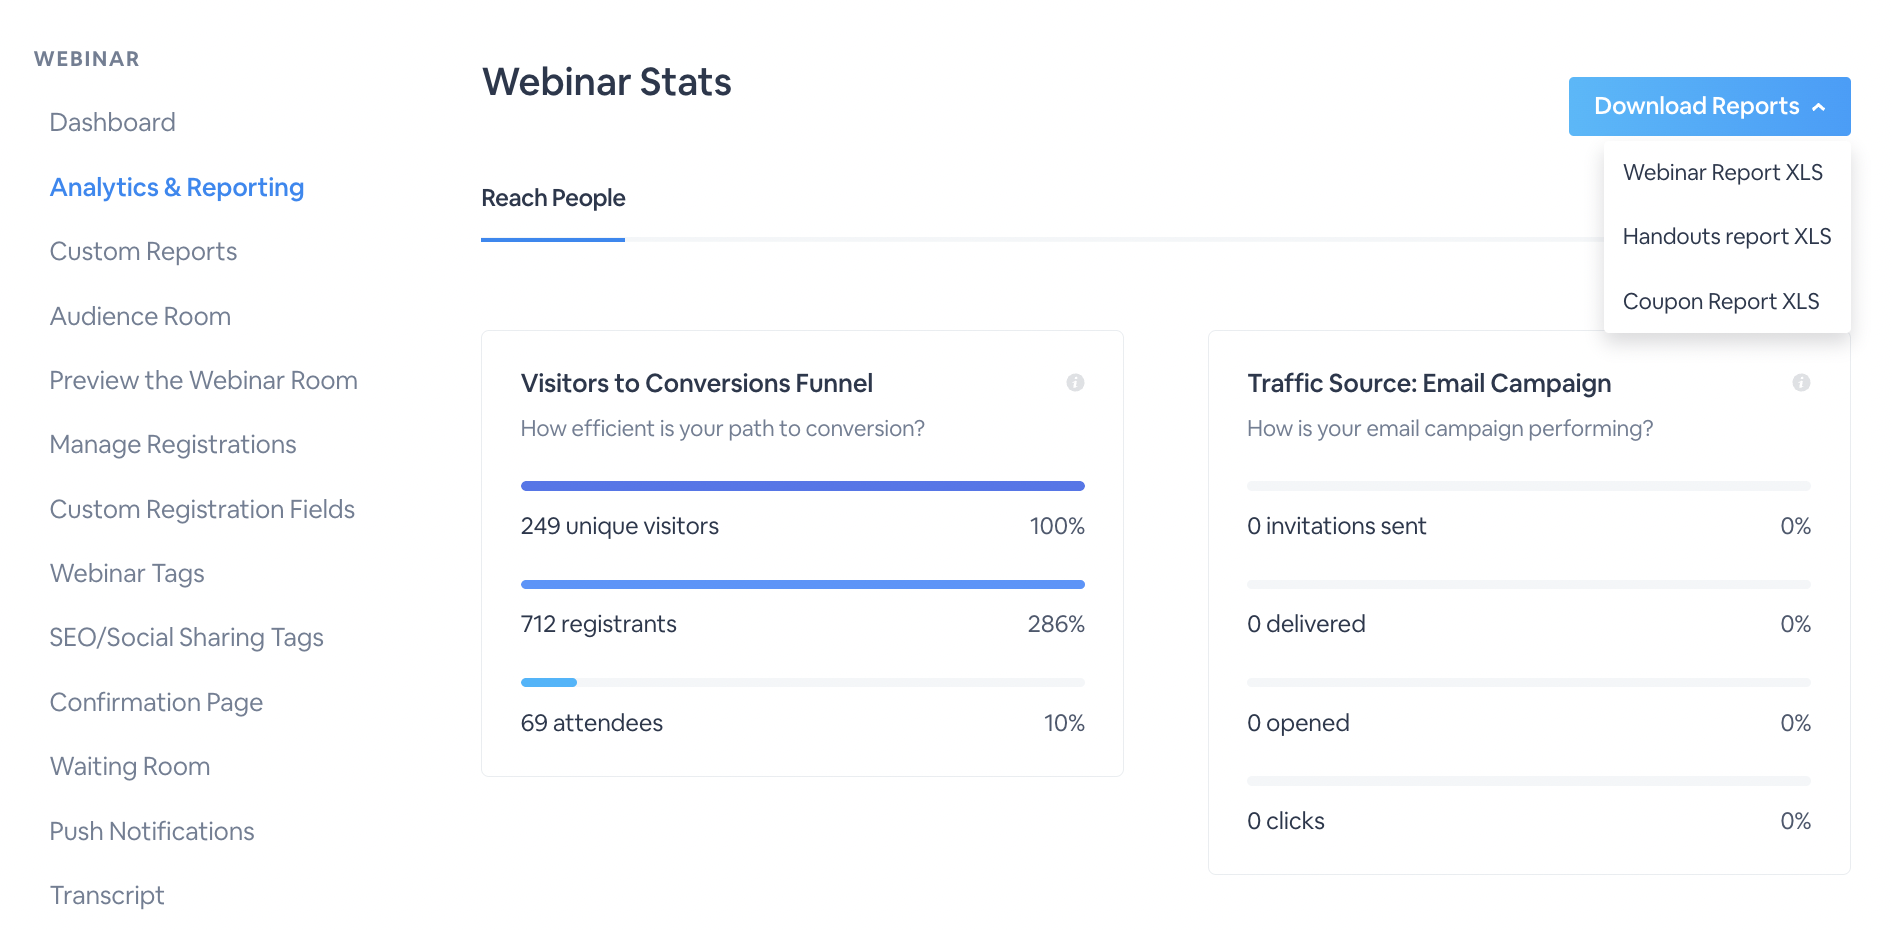Open Custom Registration Fields

pyautogui.click(x=202, y=509)
